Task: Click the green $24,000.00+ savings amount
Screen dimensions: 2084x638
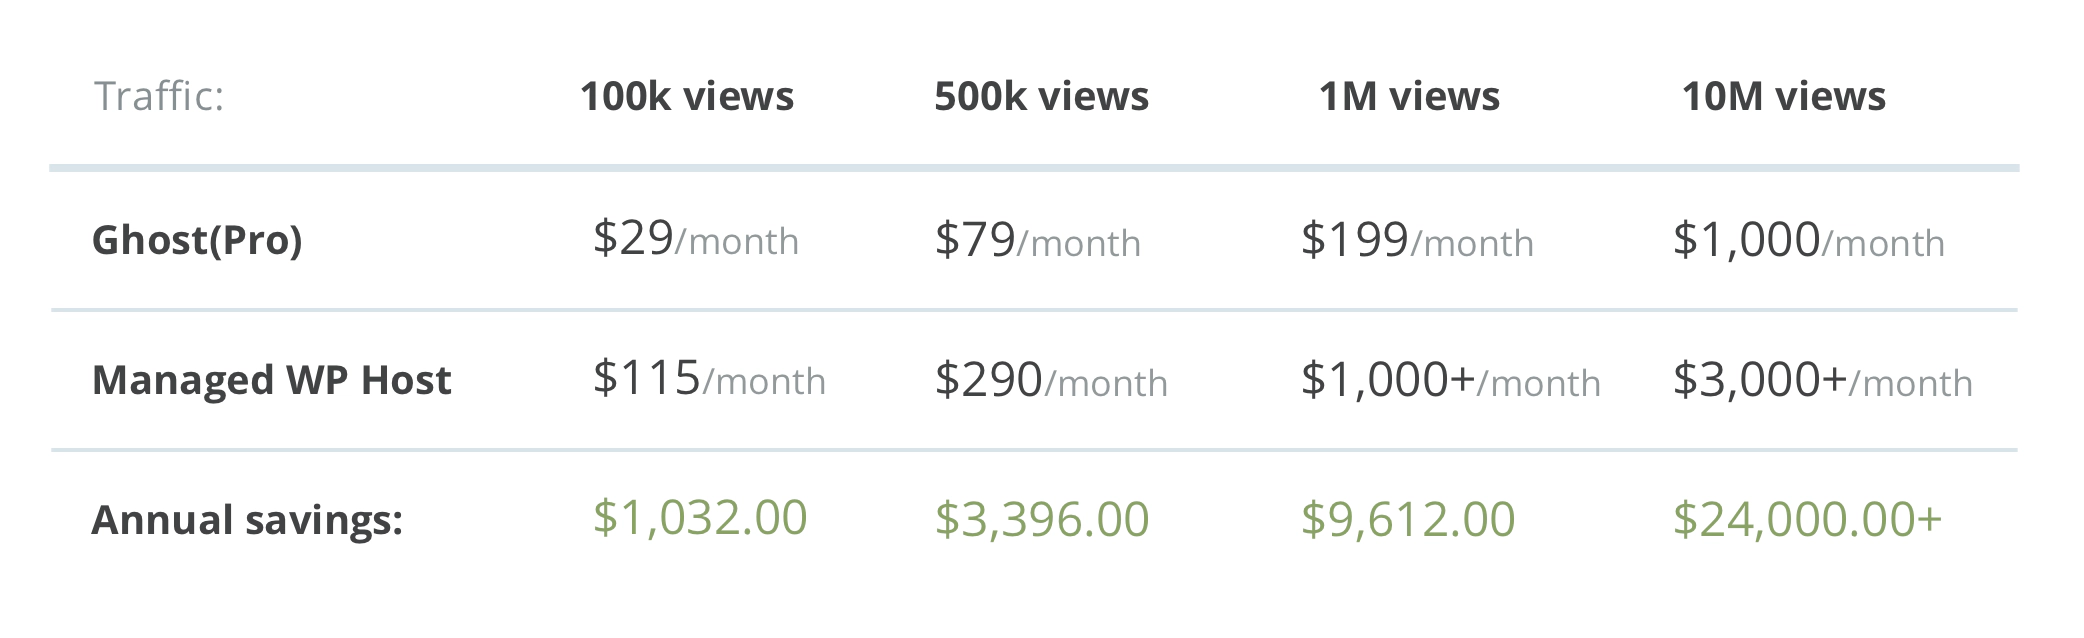Action: (x=1807, y=520)
